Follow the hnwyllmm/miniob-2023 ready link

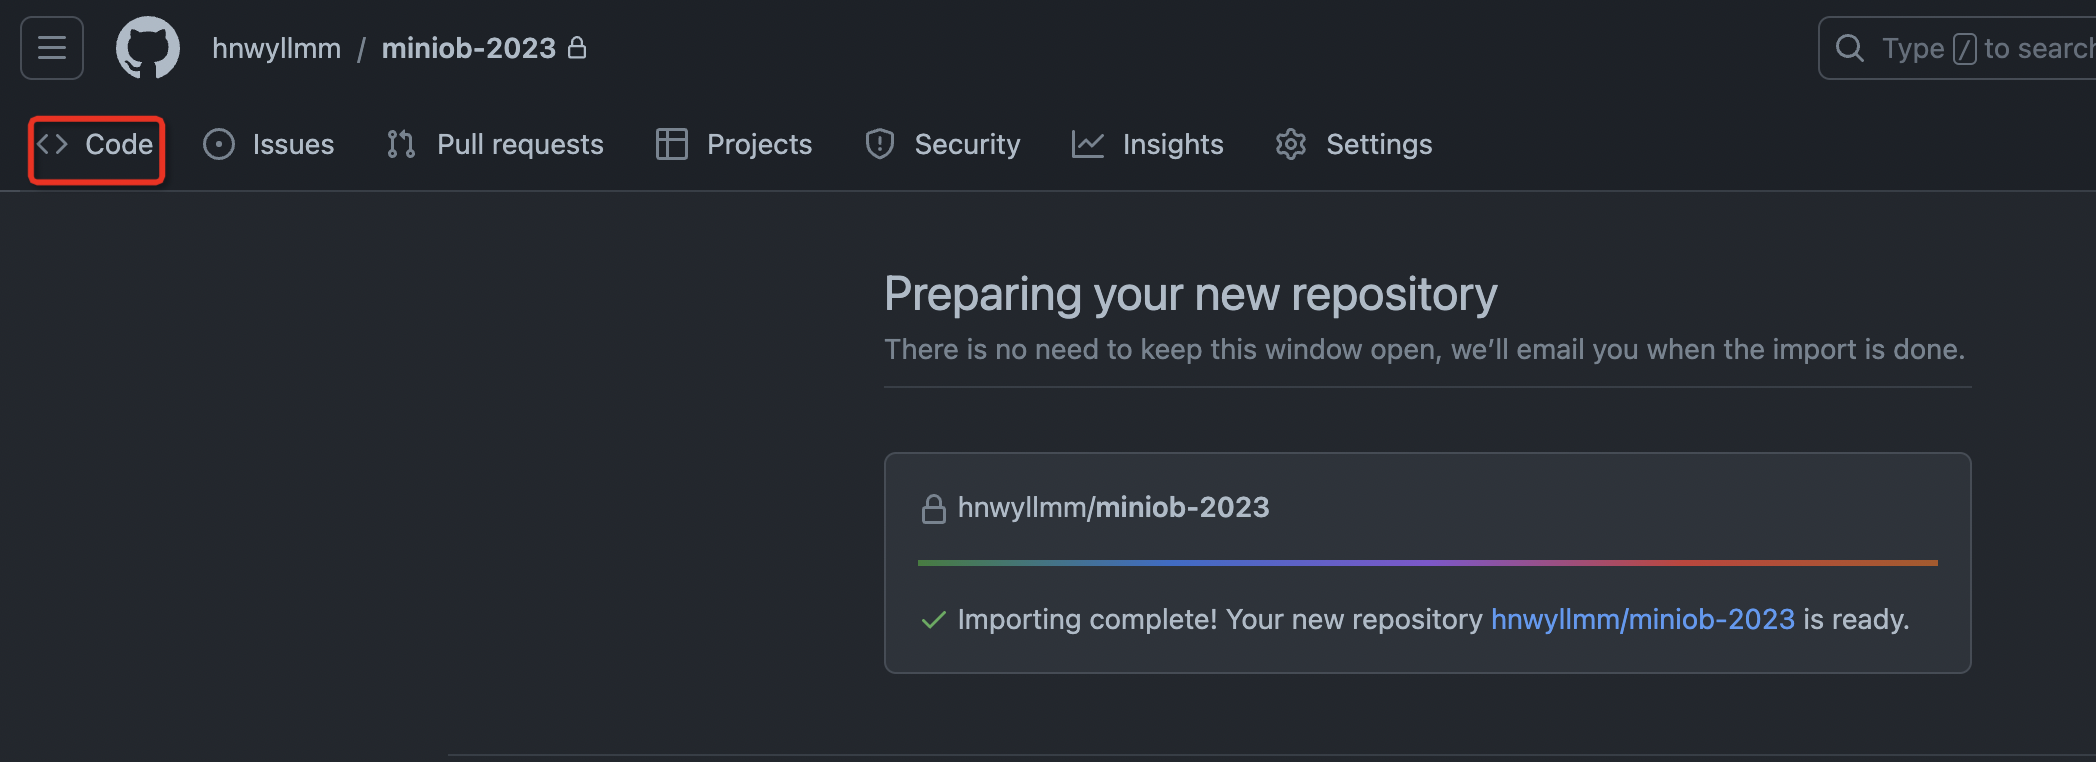click(1642, 620)
